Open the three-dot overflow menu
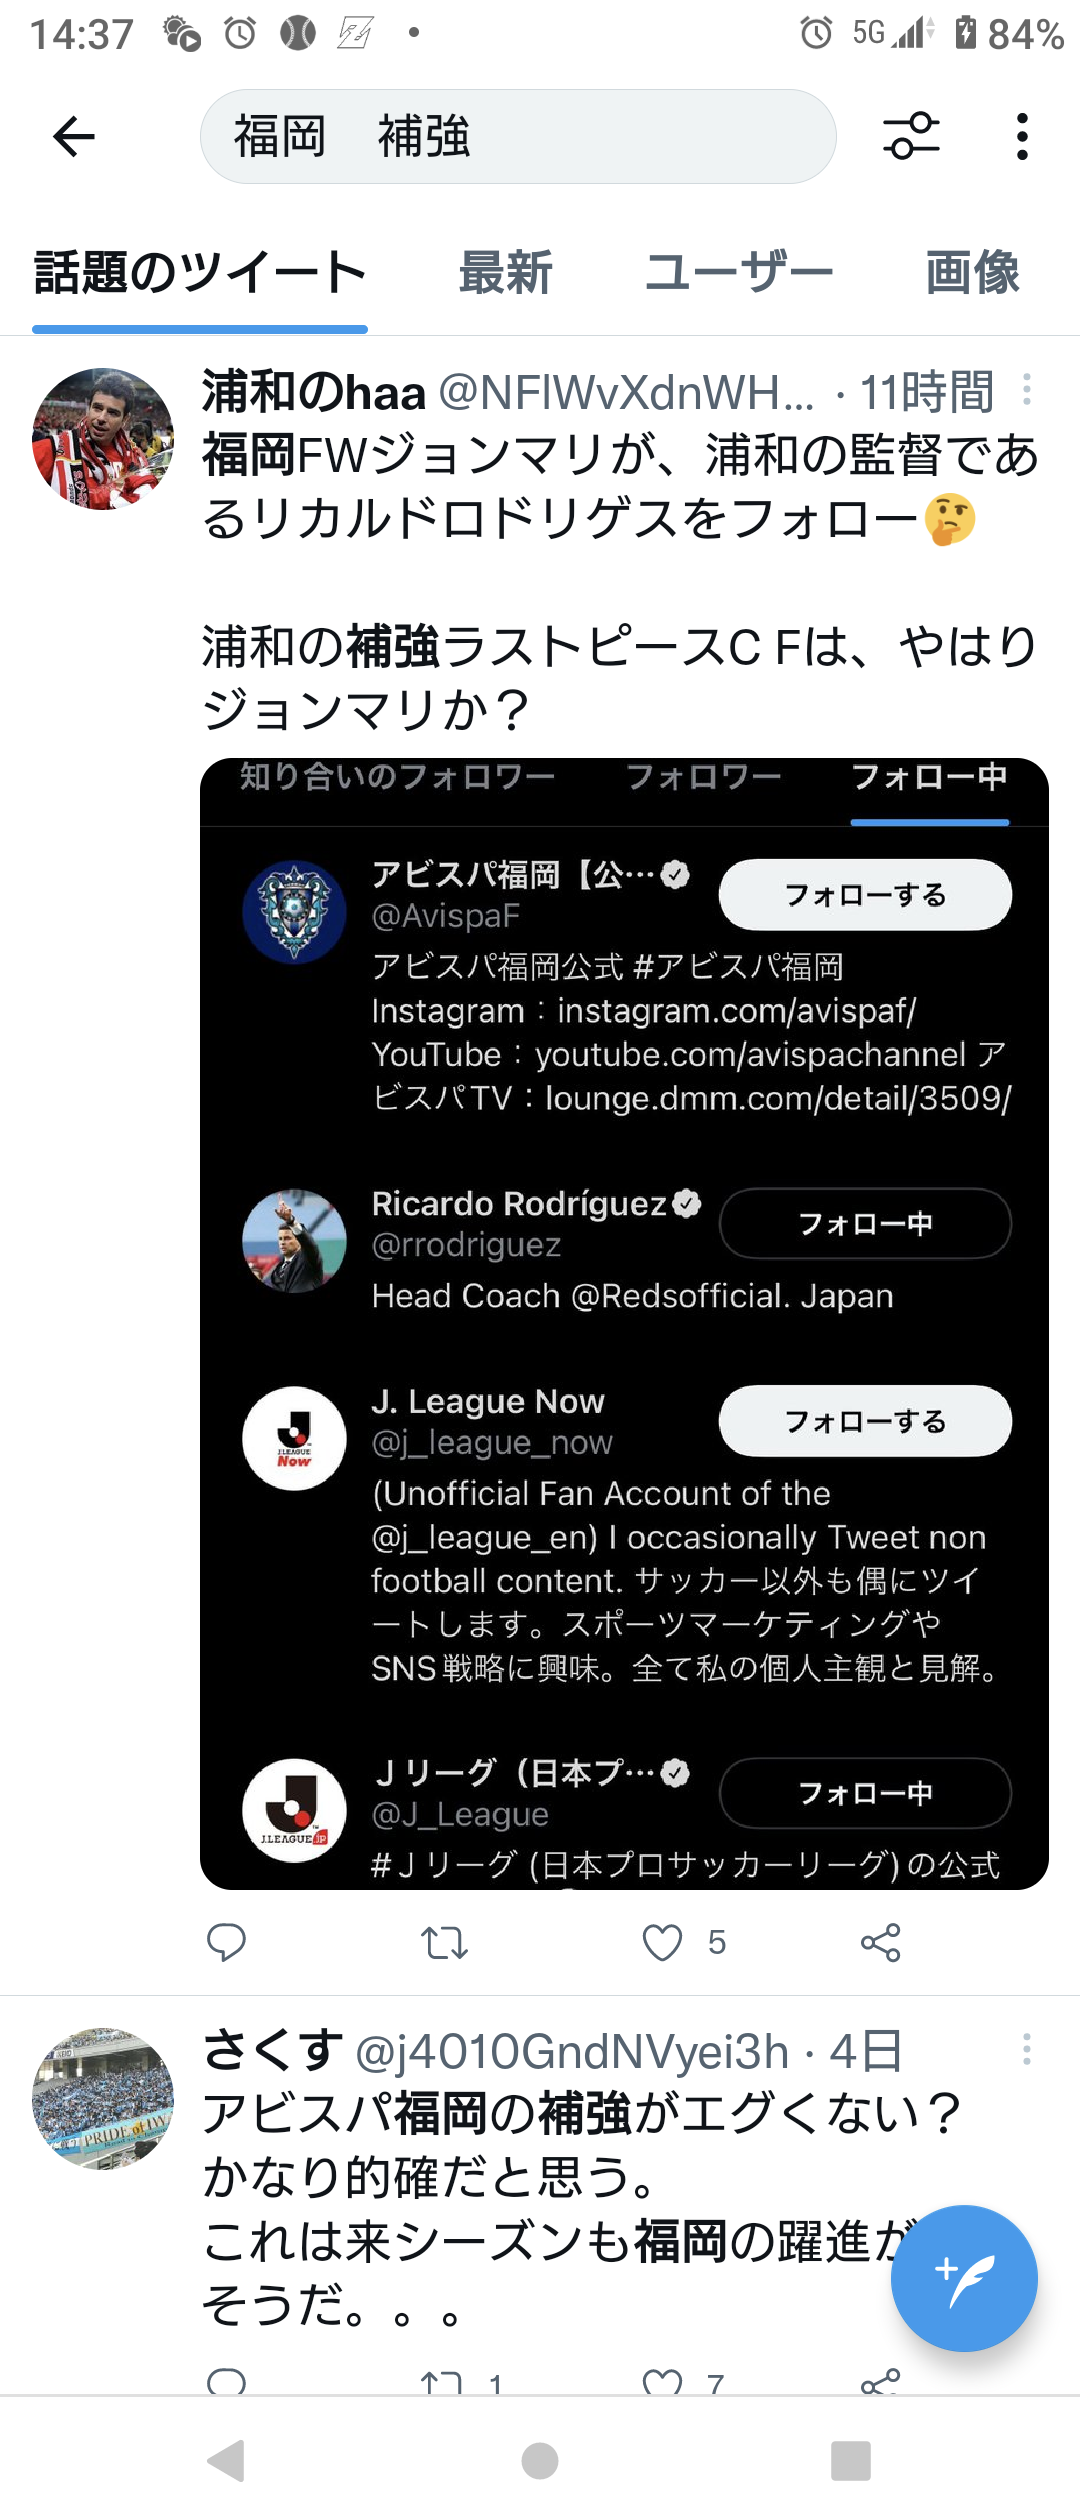This screenshot has height=2520, width=1080. (1021, 136)
